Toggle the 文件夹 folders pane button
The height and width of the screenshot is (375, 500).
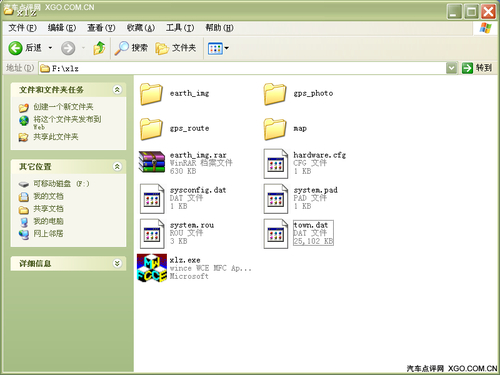pos(176,48)
